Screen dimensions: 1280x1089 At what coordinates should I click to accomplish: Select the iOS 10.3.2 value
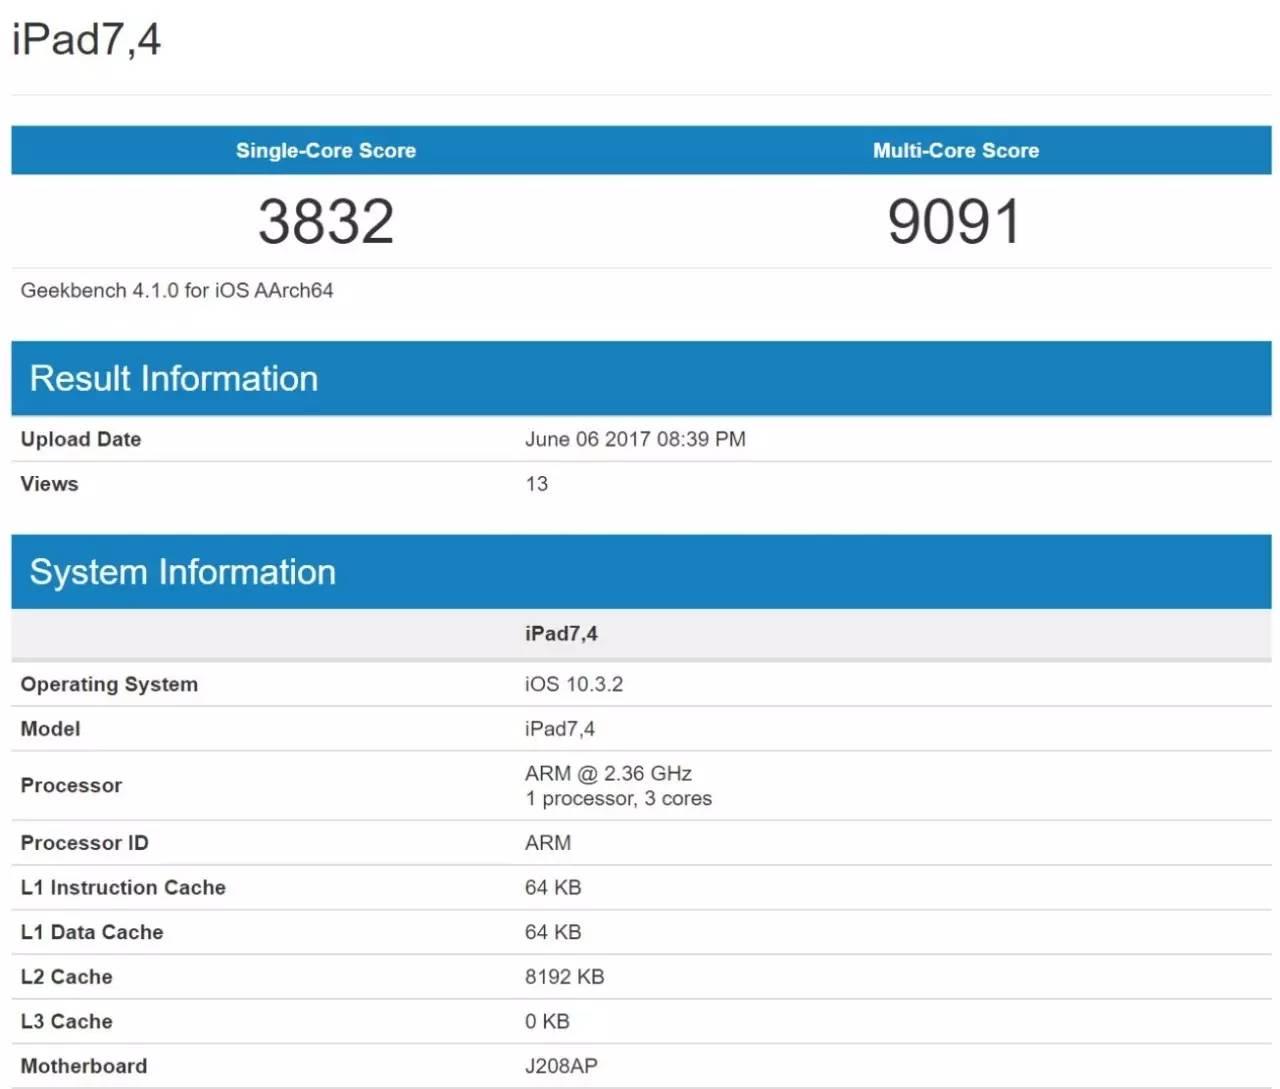tap(574, 685)
